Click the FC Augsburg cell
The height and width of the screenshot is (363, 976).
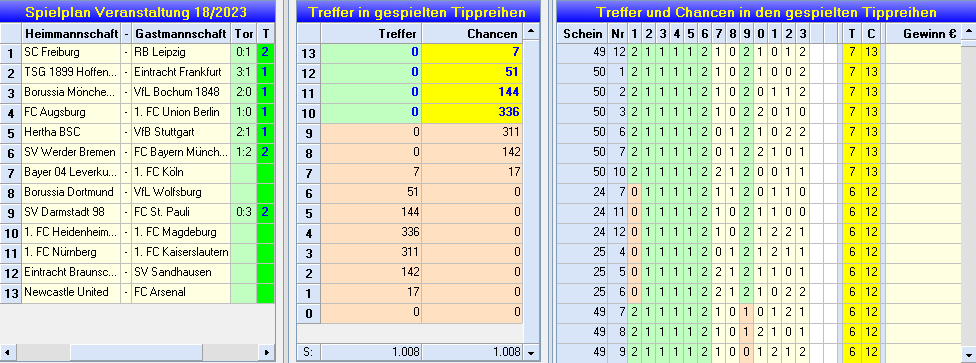pyautogui.click(x=72, y=112)
